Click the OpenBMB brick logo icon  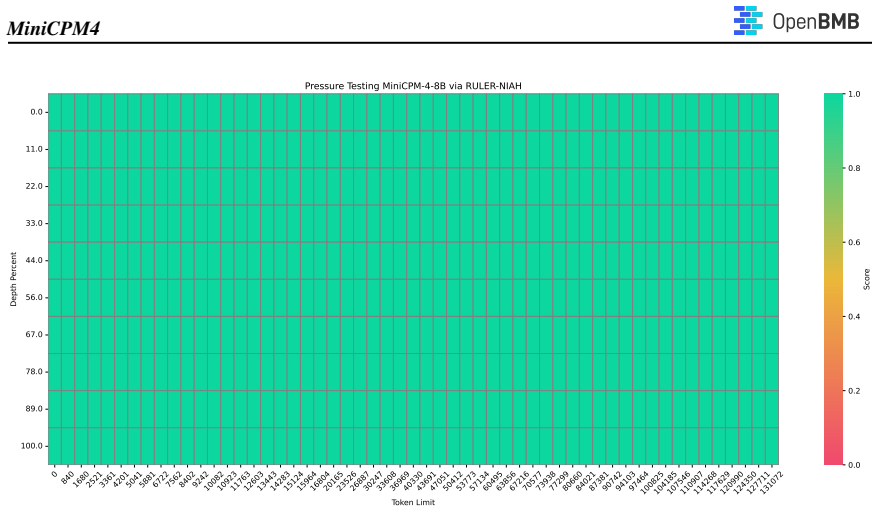click(x=748, y=21)
